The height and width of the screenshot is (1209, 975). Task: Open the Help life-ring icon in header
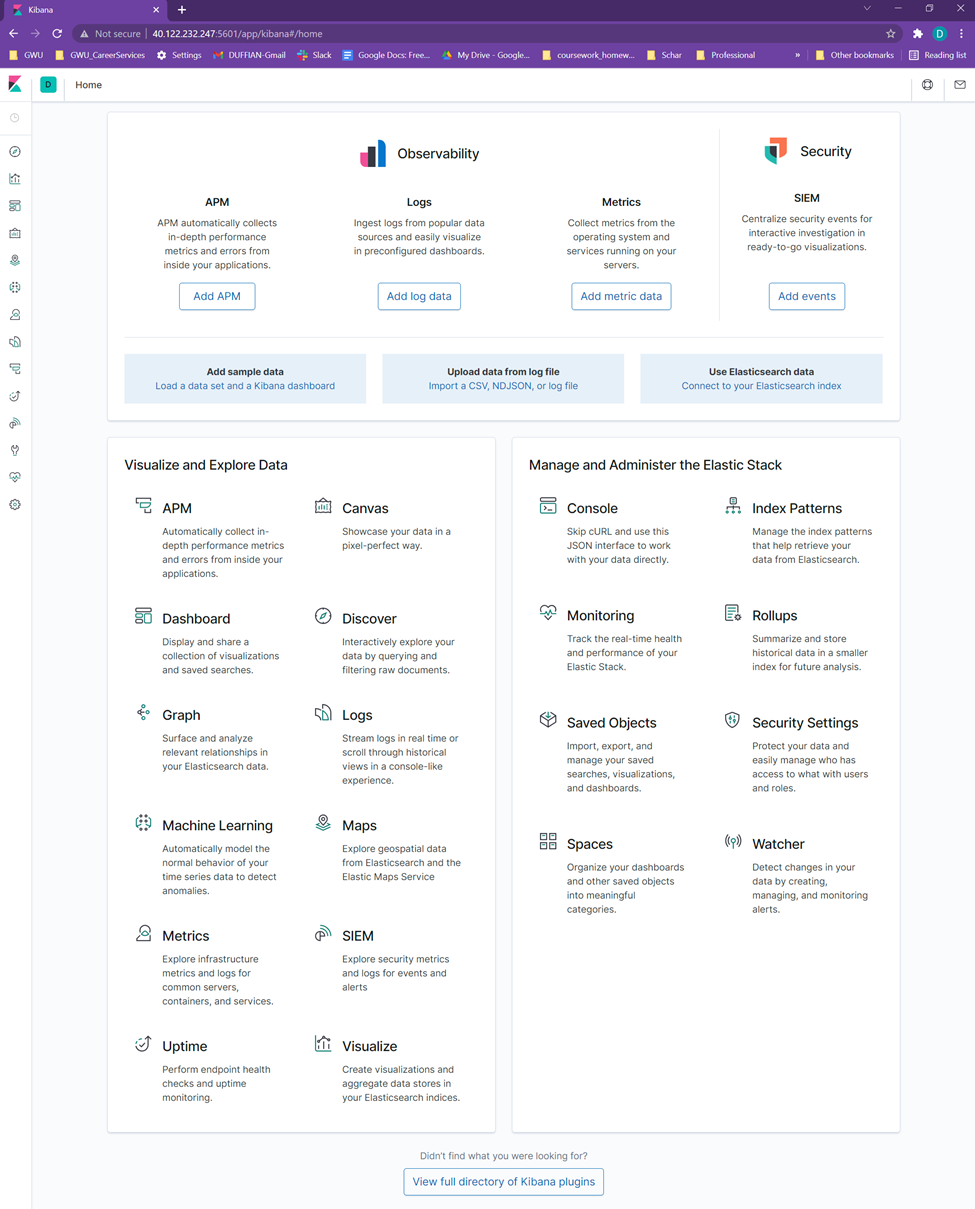pos(927,85)
